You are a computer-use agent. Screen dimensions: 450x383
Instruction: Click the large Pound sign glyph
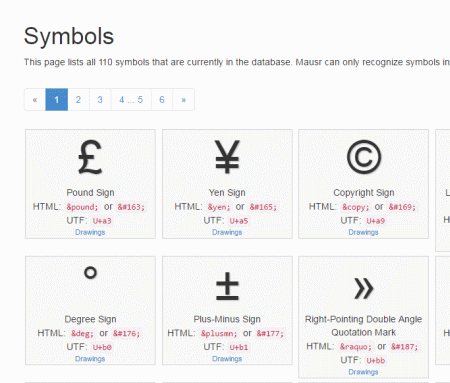[x=90, y=157]
